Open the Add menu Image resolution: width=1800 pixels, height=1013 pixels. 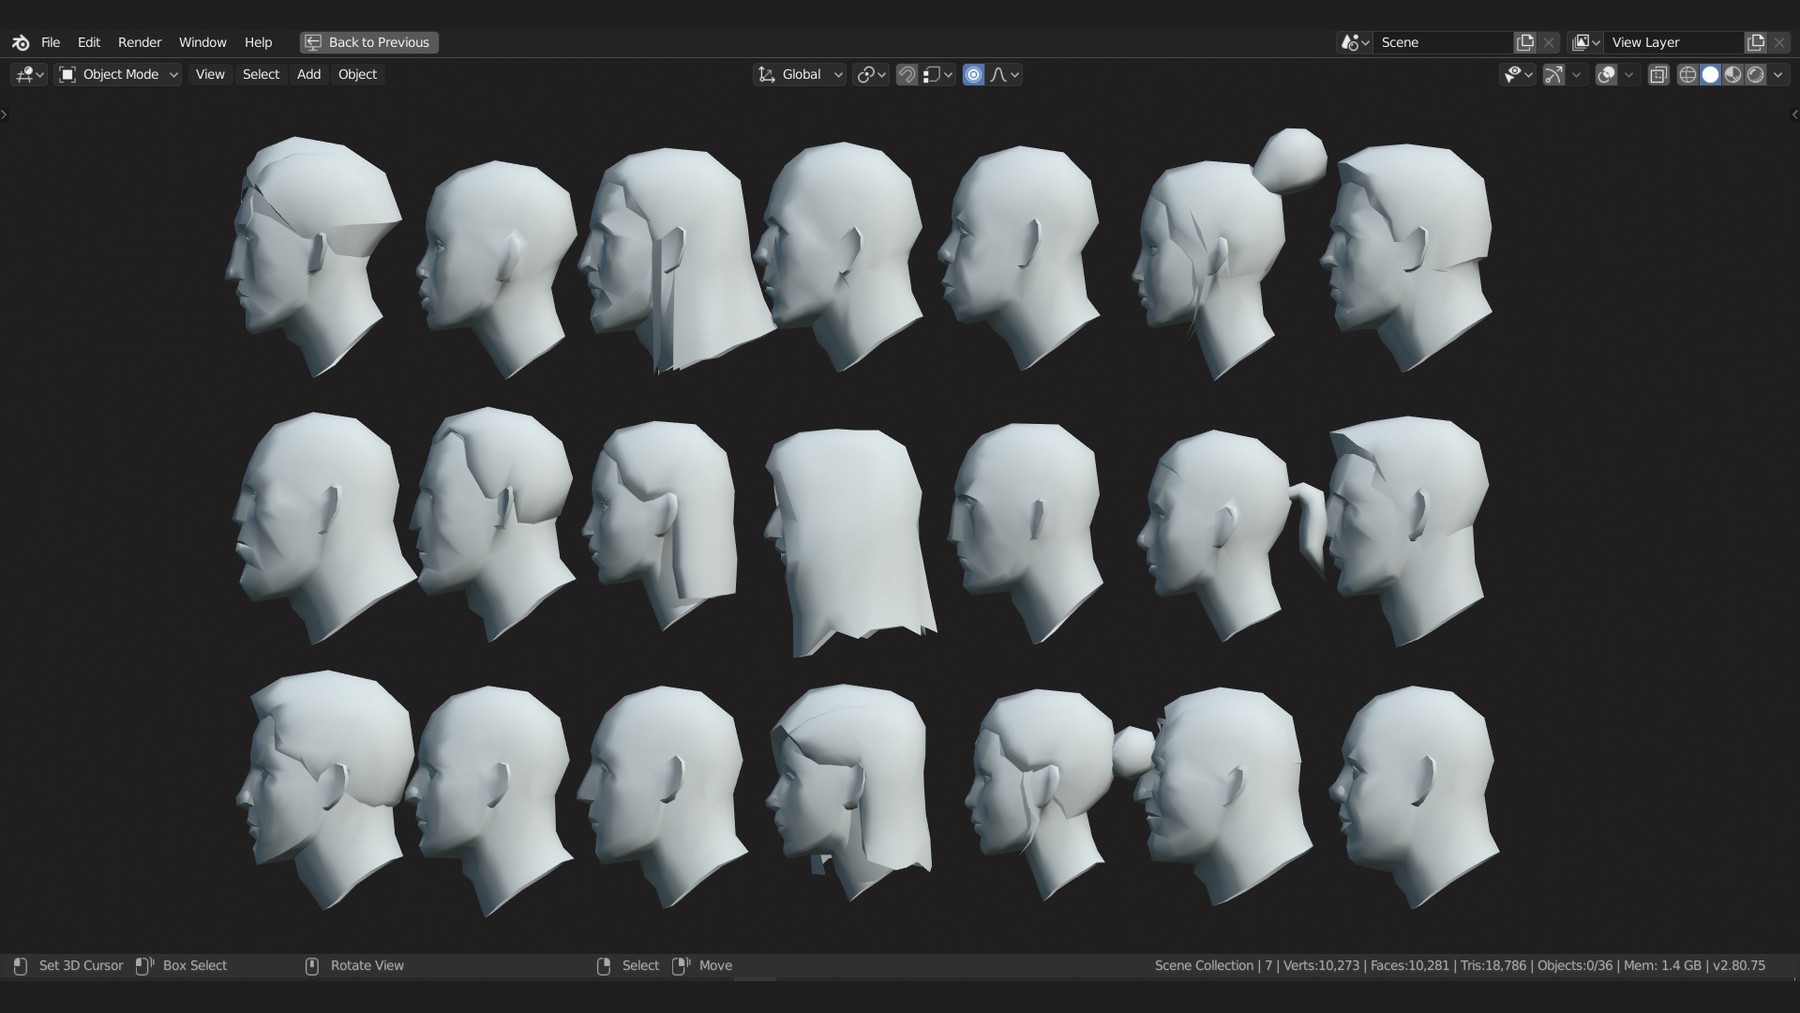pyautogui.click(x=308, y=74)
